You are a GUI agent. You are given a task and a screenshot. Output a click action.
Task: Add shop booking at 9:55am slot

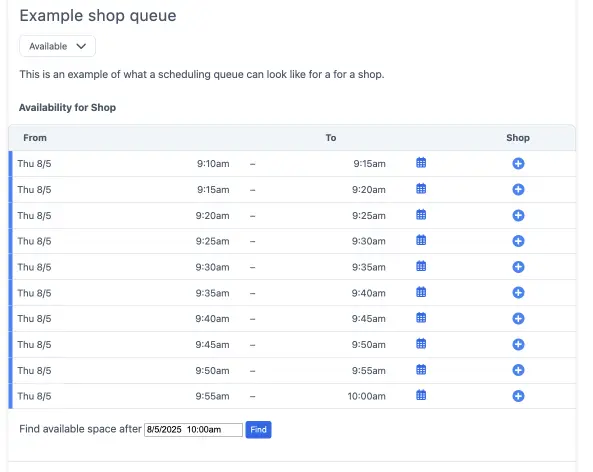[x=518, y=396]
